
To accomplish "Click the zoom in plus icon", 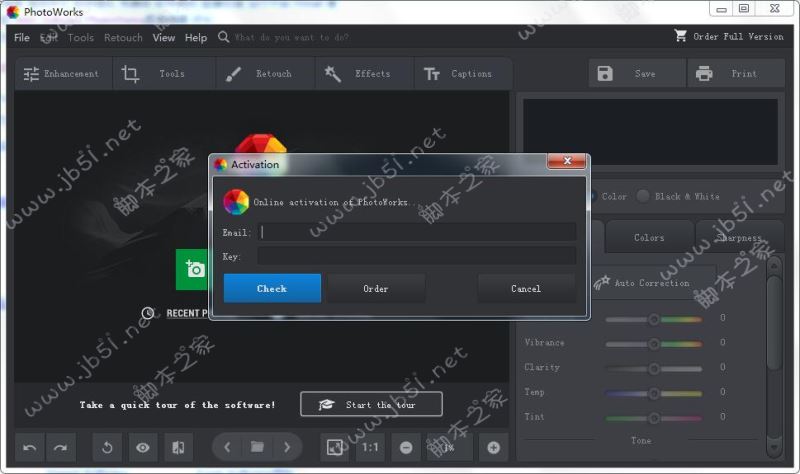I will (x=493, y=447).
